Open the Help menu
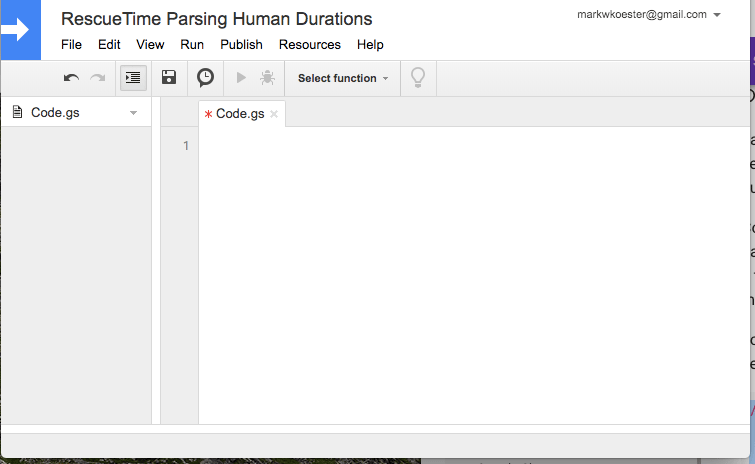 pos(370,45)
